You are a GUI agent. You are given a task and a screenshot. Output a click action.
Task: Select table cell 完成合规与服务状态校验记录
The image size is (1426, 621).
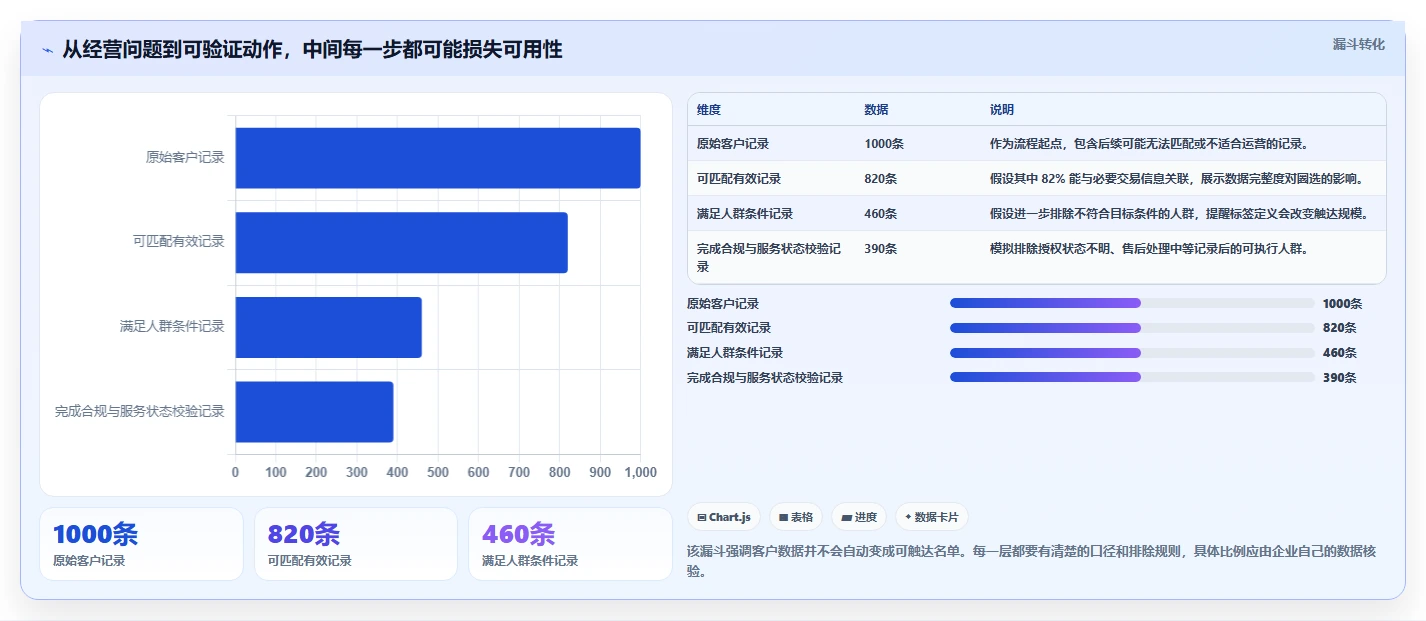[x=771, y=258]
